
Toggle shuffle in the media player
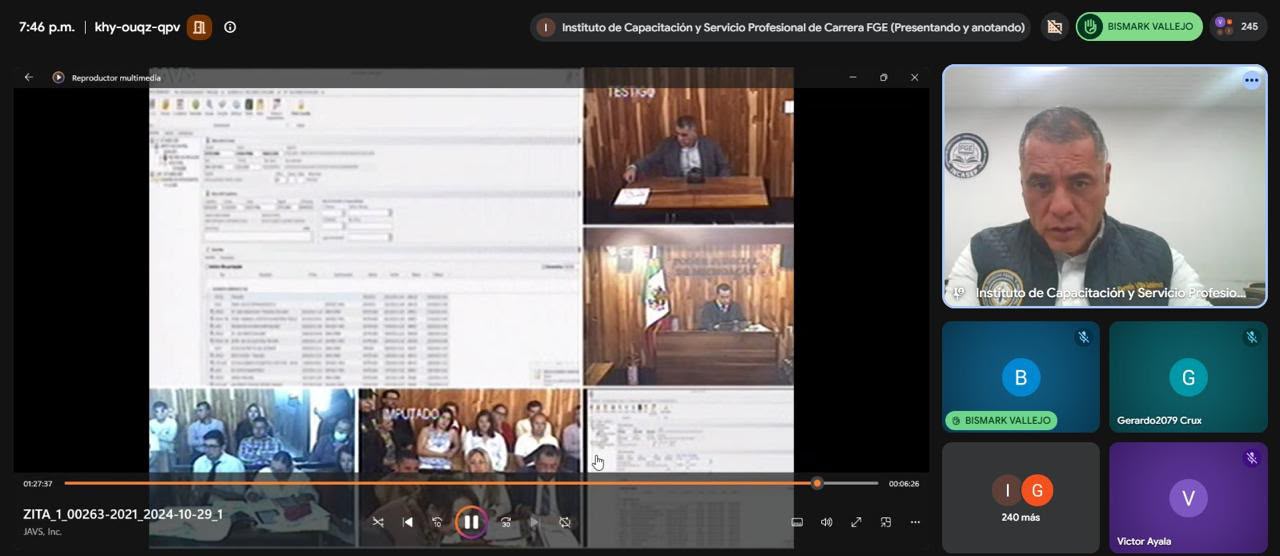tap(378, 522)
